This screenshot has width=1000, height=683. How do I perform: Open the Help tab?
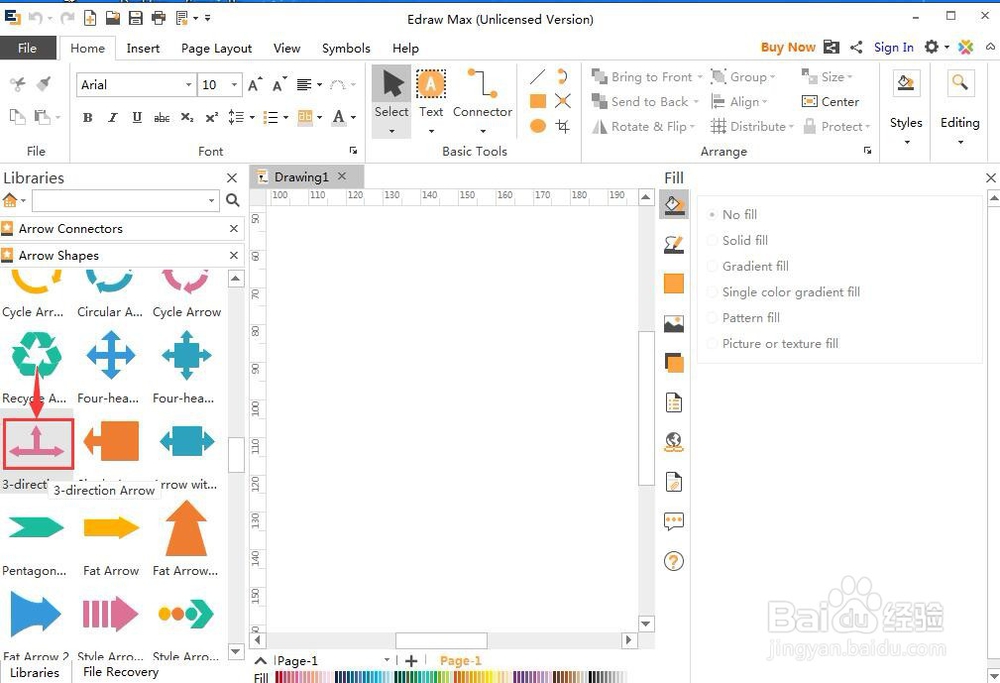click(x=406, y=48)
